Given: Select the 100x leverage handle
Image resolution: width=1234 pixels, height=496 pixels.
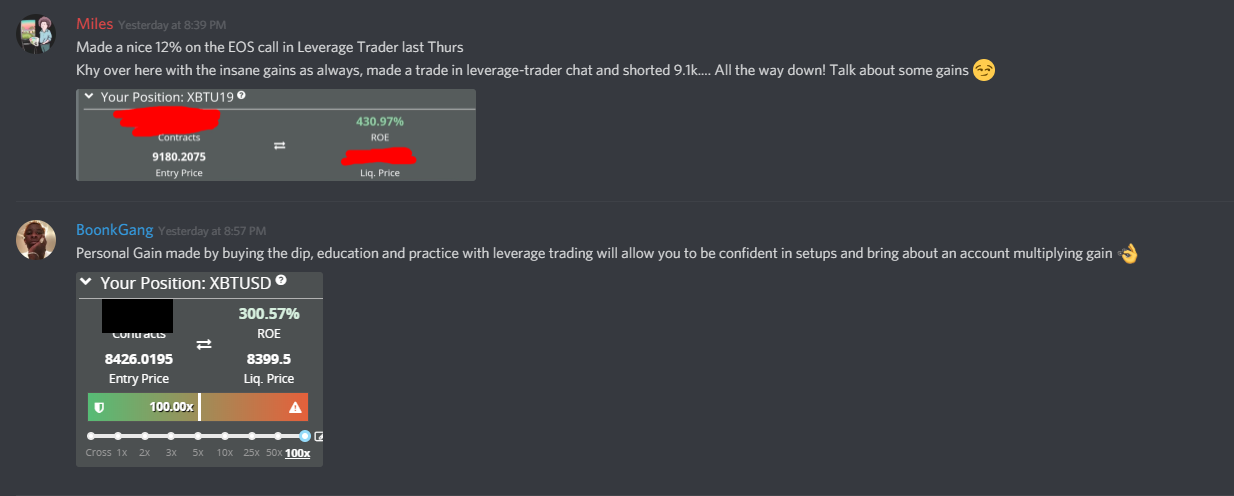Looking at the screenshot, I should [305, 436].
